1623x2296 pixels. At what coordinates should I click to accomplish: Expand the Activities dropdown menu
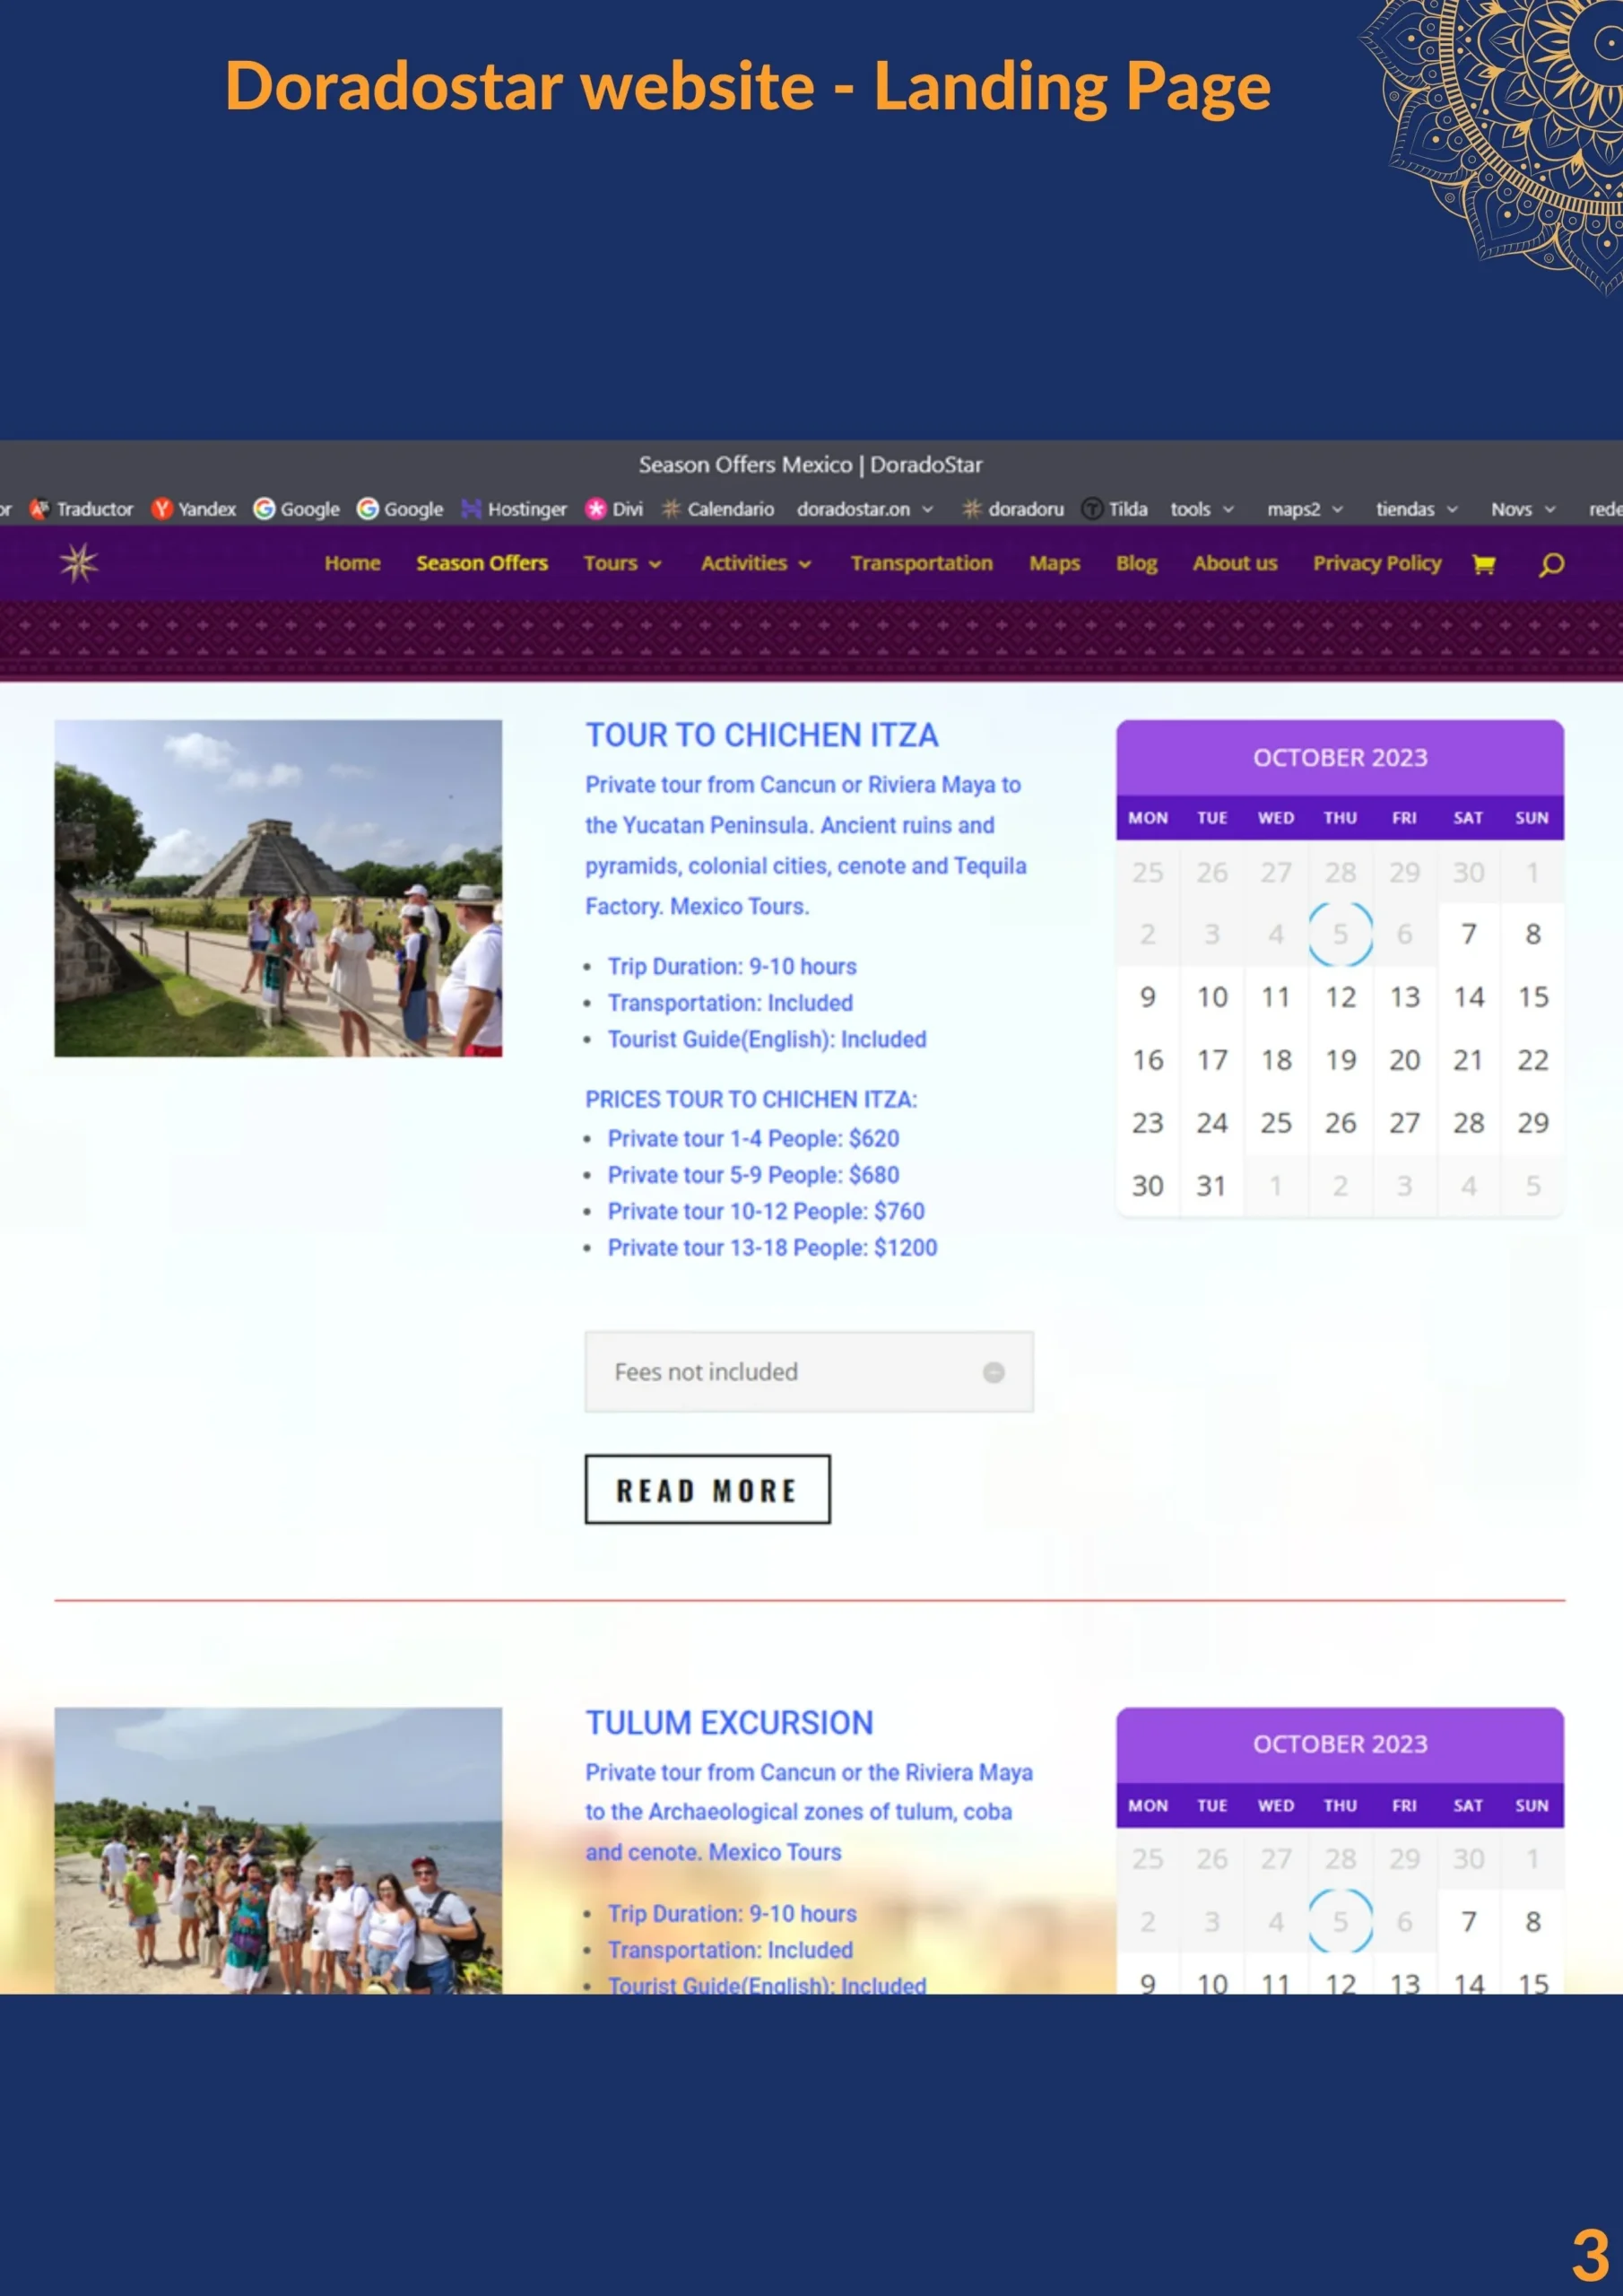[x=755, y=564]
